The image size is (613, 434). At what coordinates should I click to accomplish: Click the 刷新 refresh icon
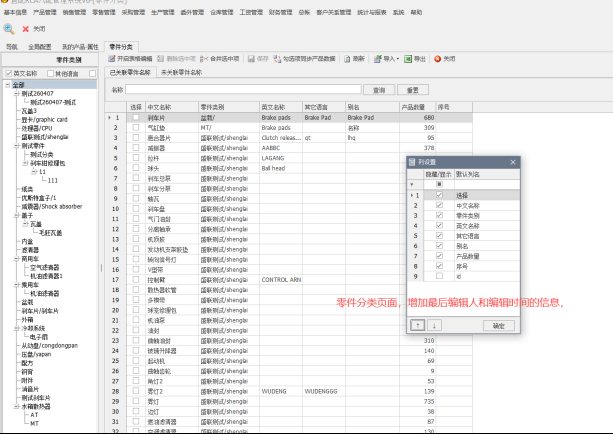pos(347,59)
